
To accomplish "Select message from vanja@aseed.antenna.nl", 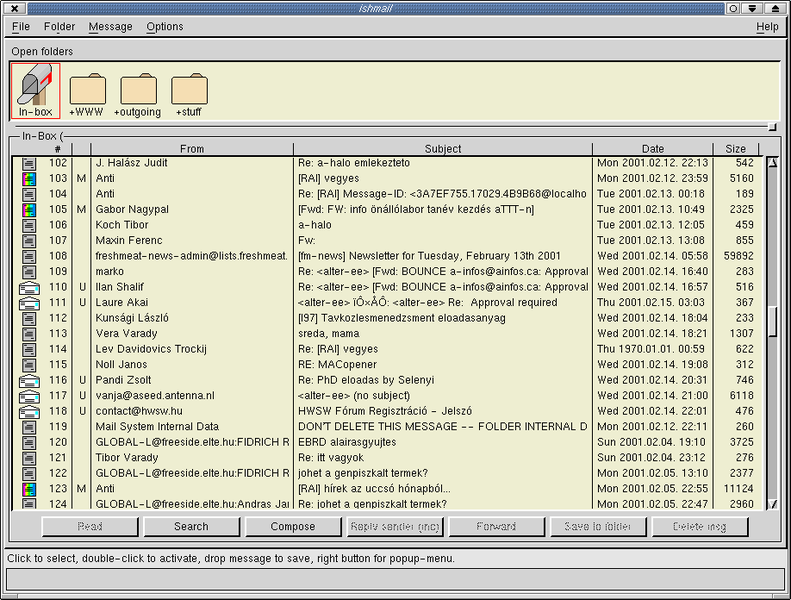I will 155,396.
